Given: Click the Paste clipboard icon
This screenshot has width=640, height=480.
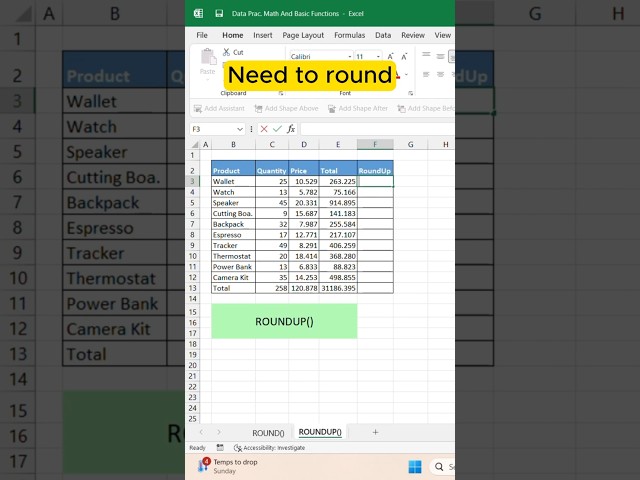Looking at the screenshot, I should tap(208, 57).
